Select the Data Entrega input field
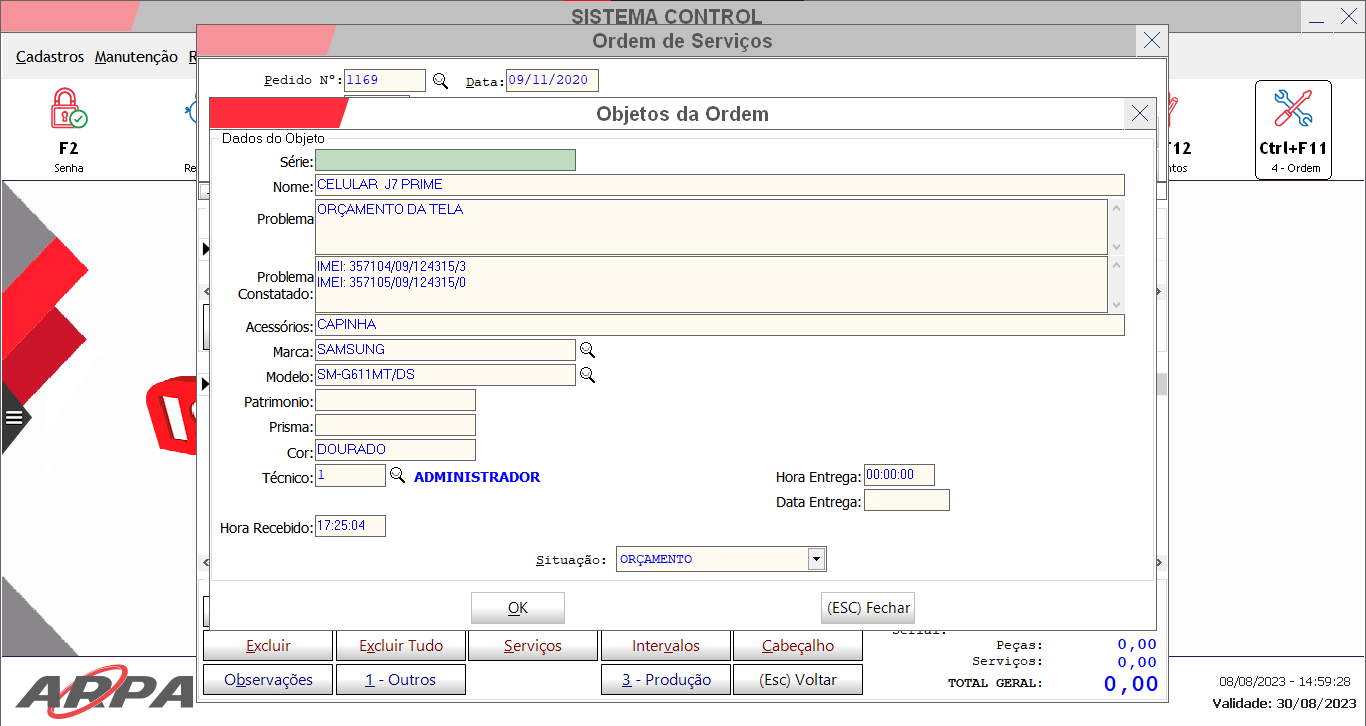This screenshot has height=726, width=1366. coord(906,501)
